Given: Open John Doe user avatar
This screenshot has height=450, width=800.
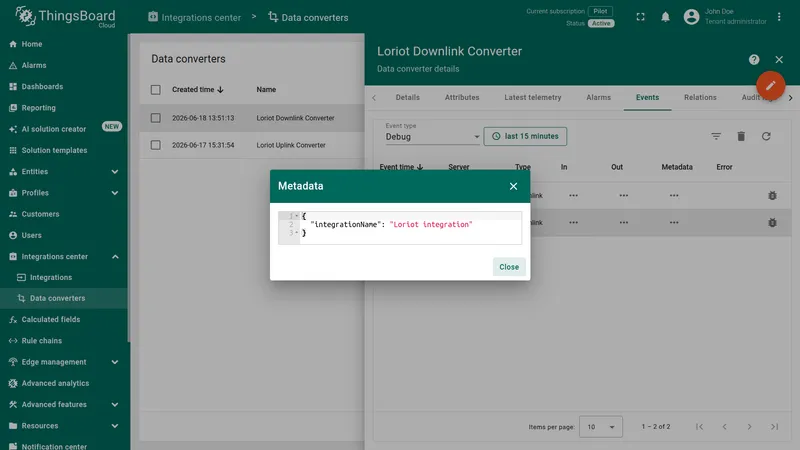Looking at the screenshot, I should [691, 17].
